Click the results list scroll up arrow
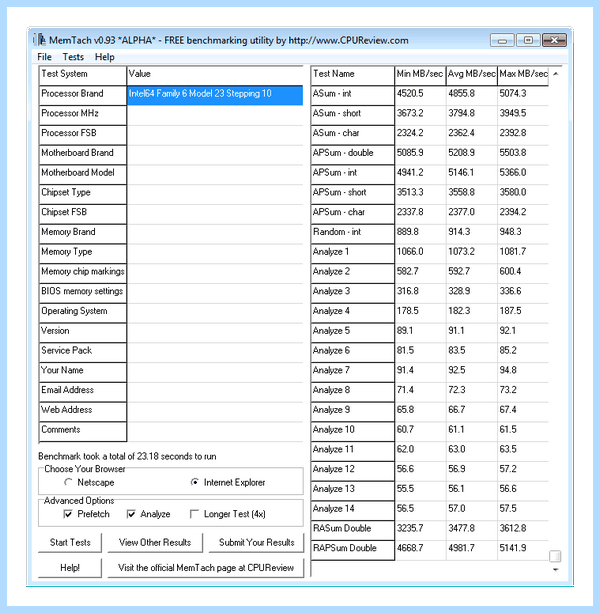This screenshot has width=600, height=613. (555, 74)
